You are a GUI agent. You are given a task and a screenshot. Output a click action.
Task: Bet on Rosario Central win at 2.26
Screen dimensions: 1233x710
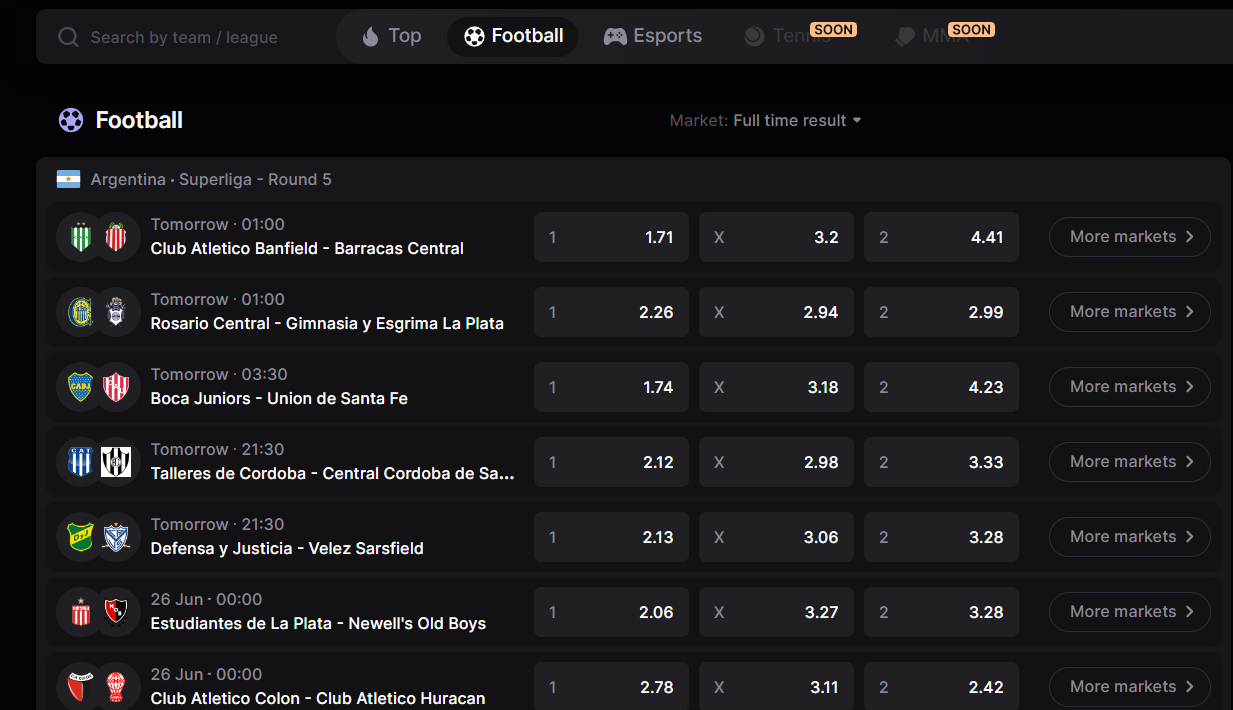click(x=611, y=312)
